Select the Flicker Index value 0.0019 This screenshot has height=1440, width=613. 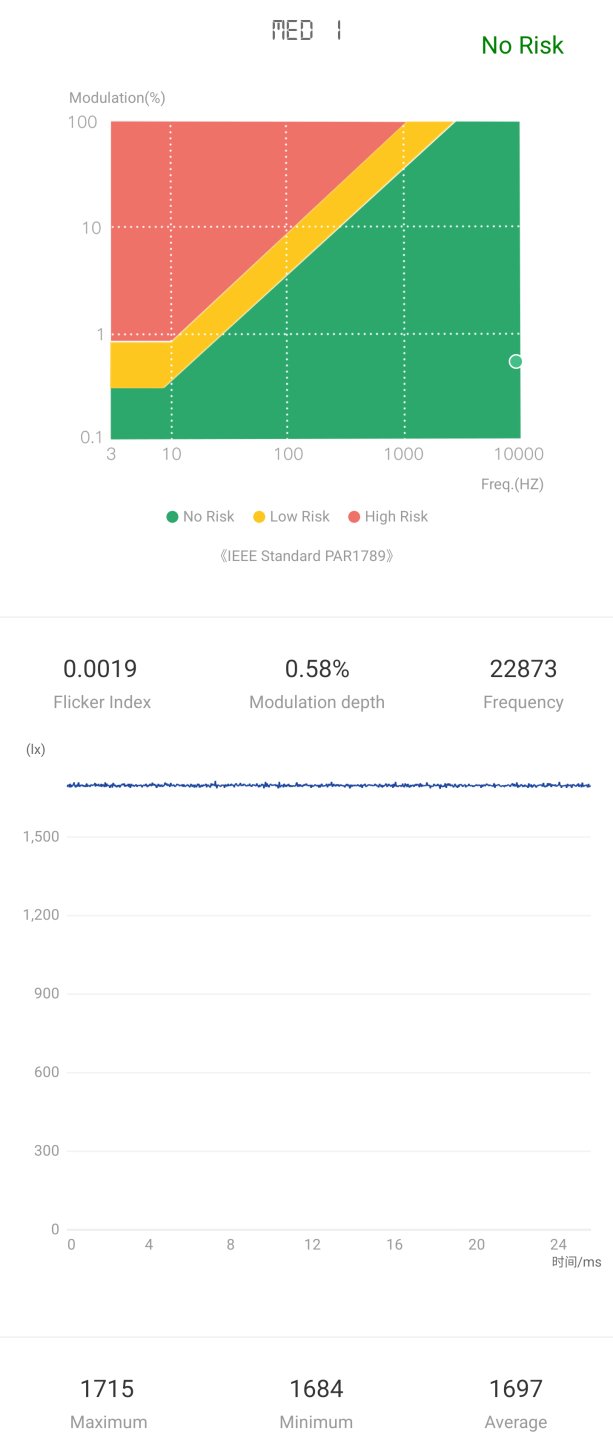coord(100,668)
